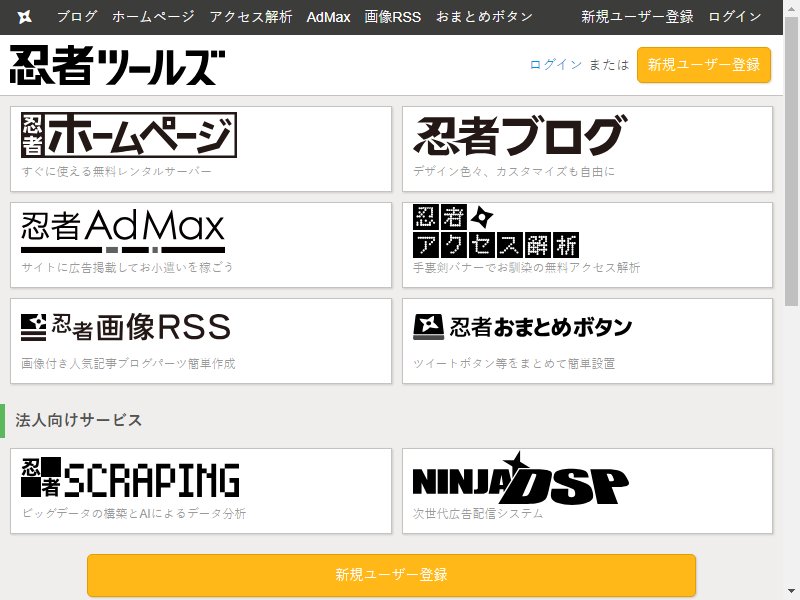Open the 忍者ブログ logo card
This screenshot has width=800, height=600.
(x=587, y=149)
